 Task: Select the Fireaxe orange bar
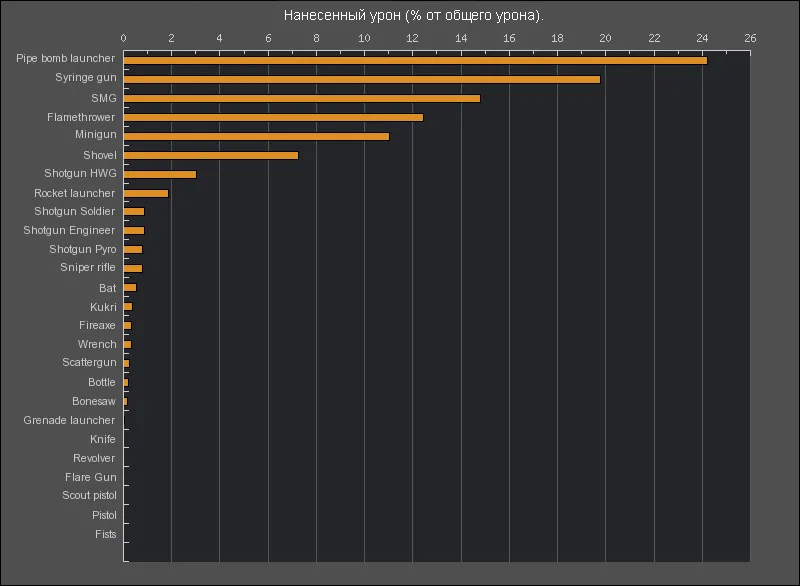(128, 325)
